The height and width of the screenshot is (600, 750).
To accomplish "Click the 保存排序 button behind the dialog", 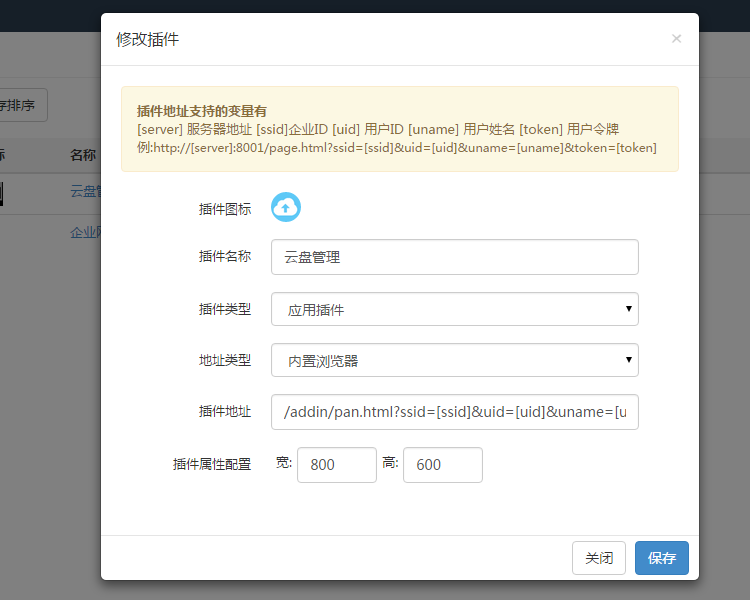I will [x=22, y=105].
